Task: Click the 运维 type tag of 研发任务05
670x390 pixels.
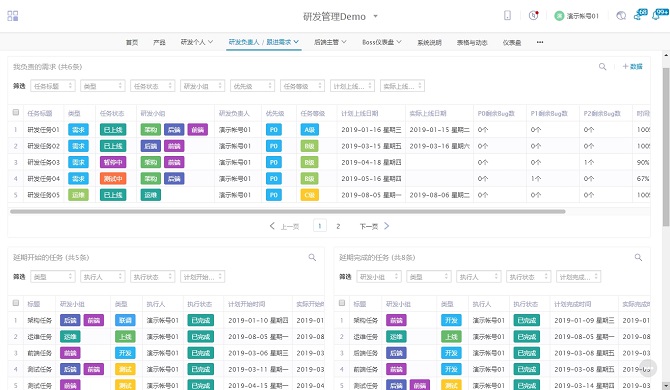Action: (x=78, y=195)
